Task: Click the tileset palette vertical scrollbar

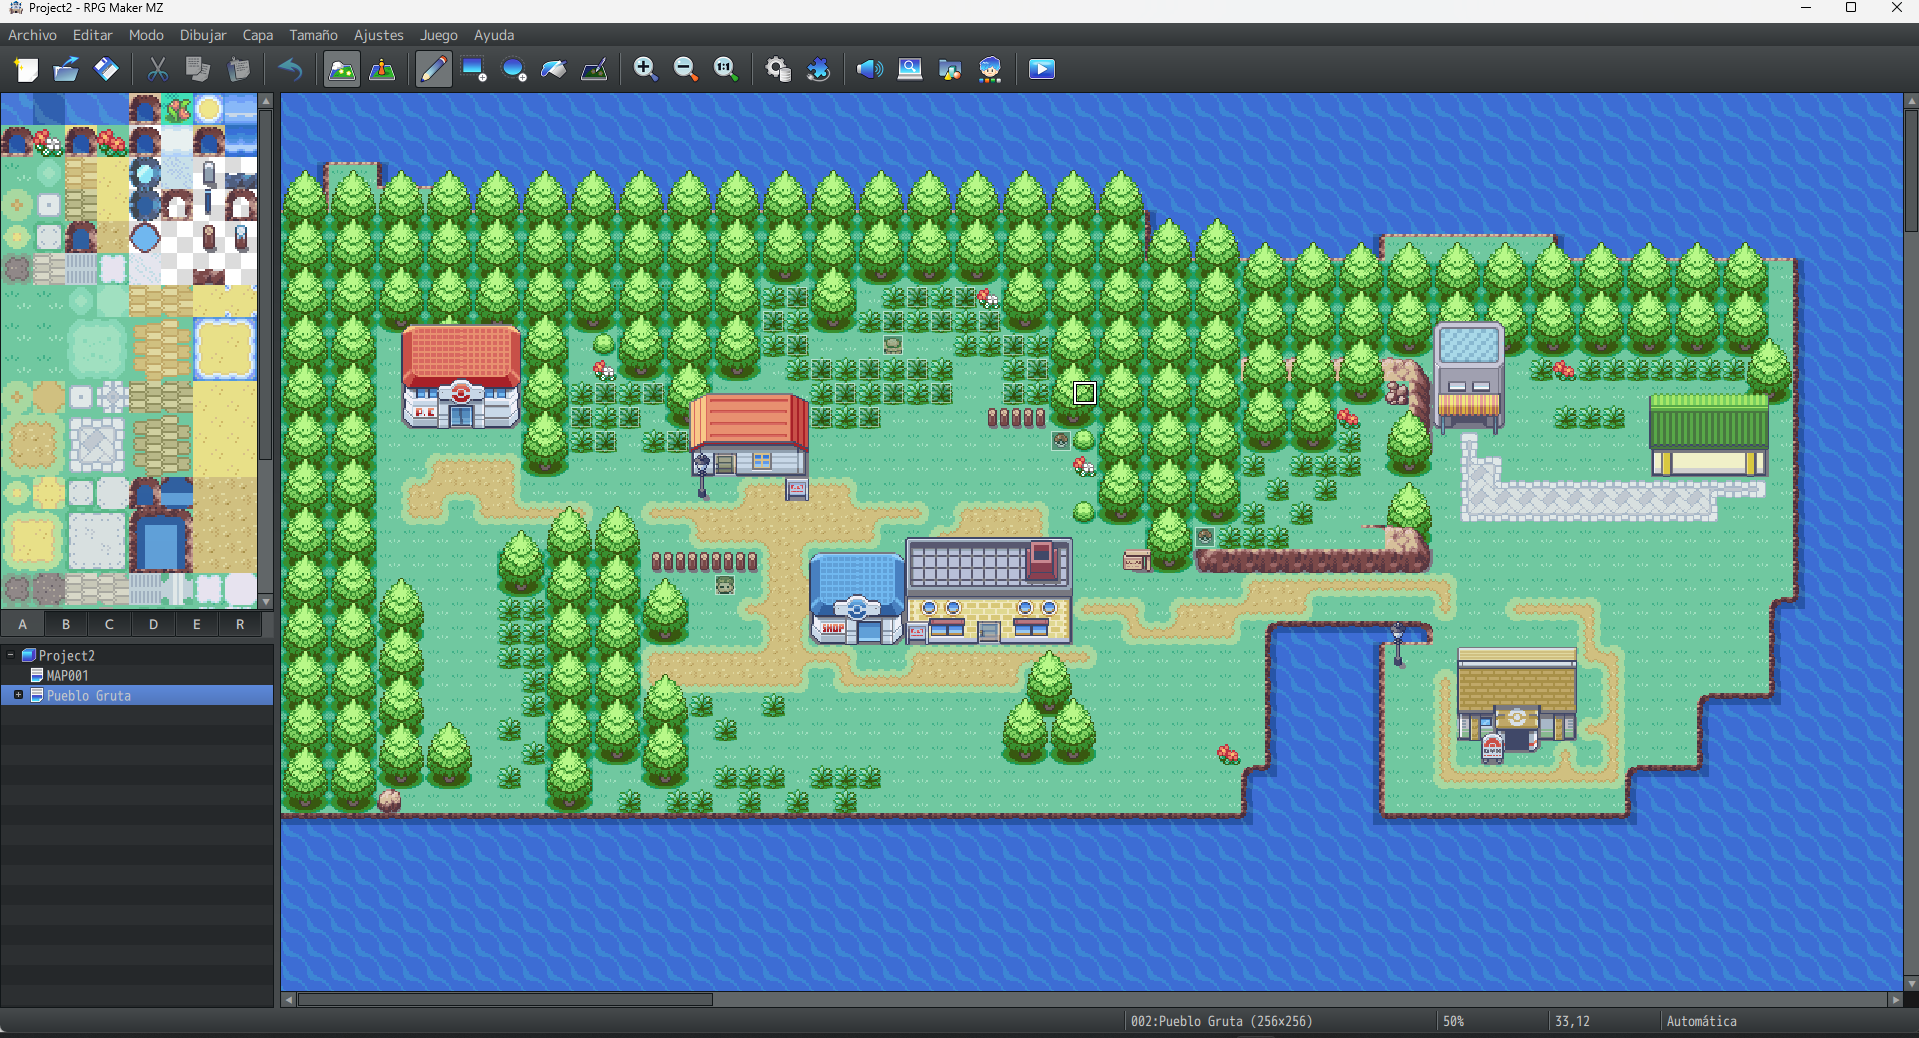Action: pyautogui.click(x=266, y=284)
